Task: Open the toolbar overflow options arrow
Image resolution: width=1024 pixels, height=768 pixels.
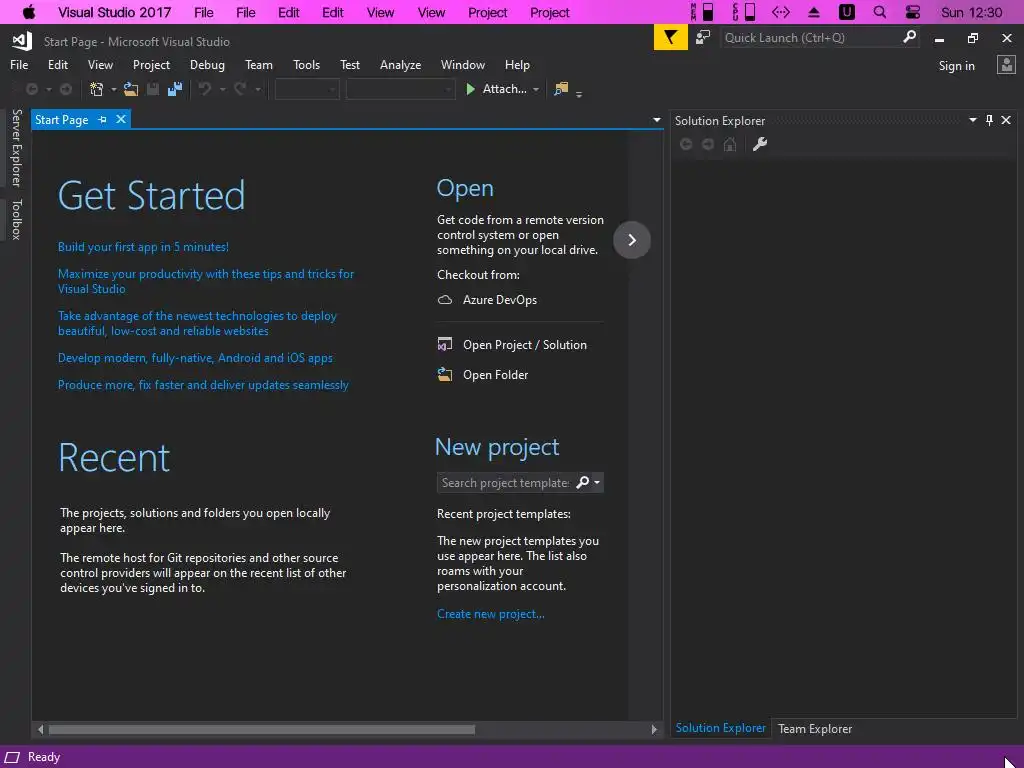Action: coord(579,93)
